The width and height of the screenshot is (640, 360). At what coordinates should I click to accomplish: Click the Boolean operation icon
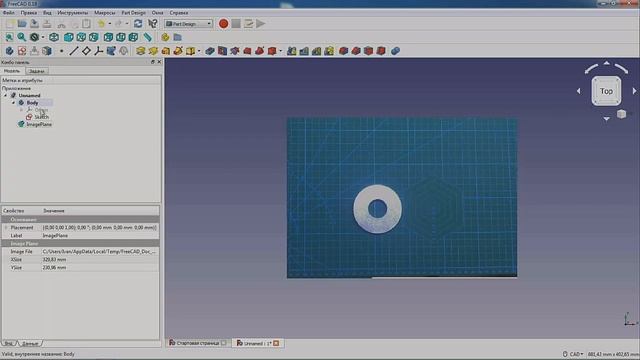395,51
